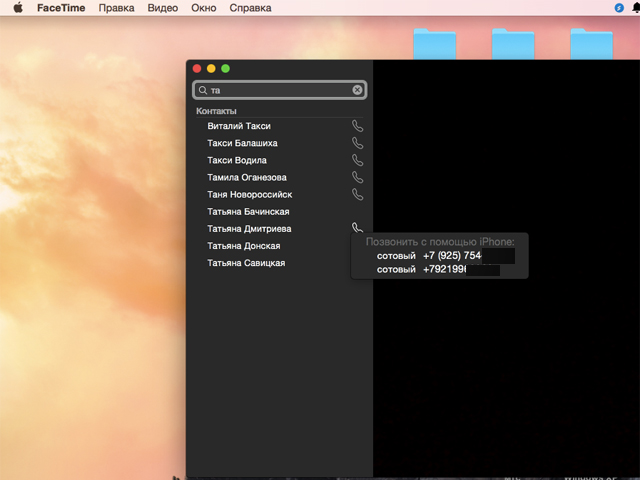
Task: Select contact Тамила Оганезова
Action: (247, 178)
